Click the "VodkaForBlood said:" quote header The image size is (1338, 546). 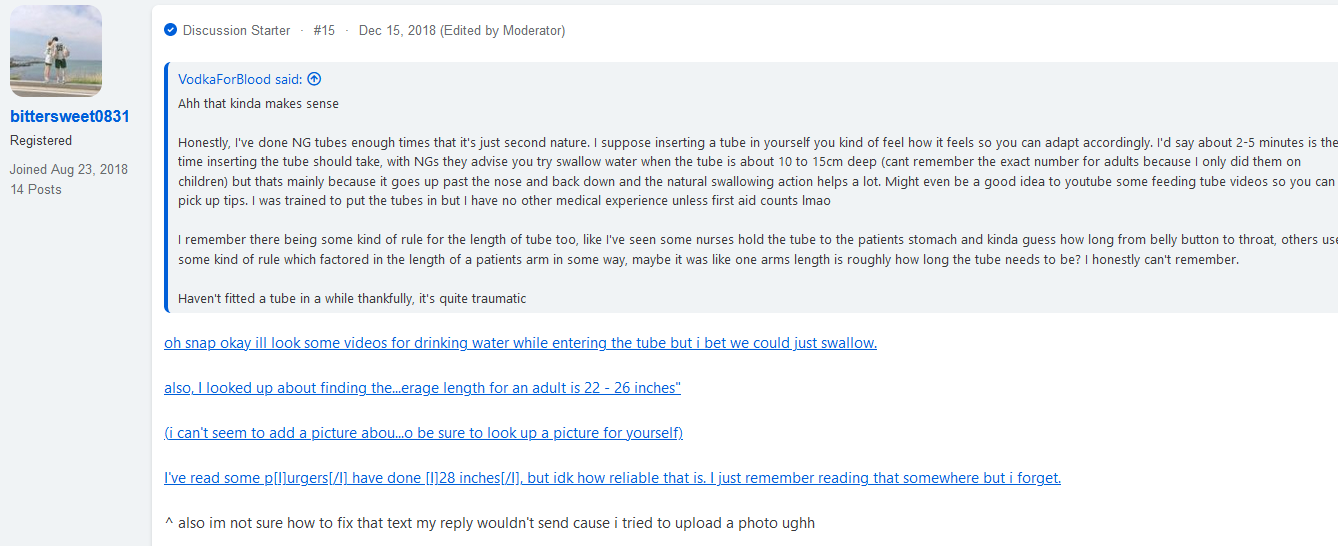click(x=240, y=79)
